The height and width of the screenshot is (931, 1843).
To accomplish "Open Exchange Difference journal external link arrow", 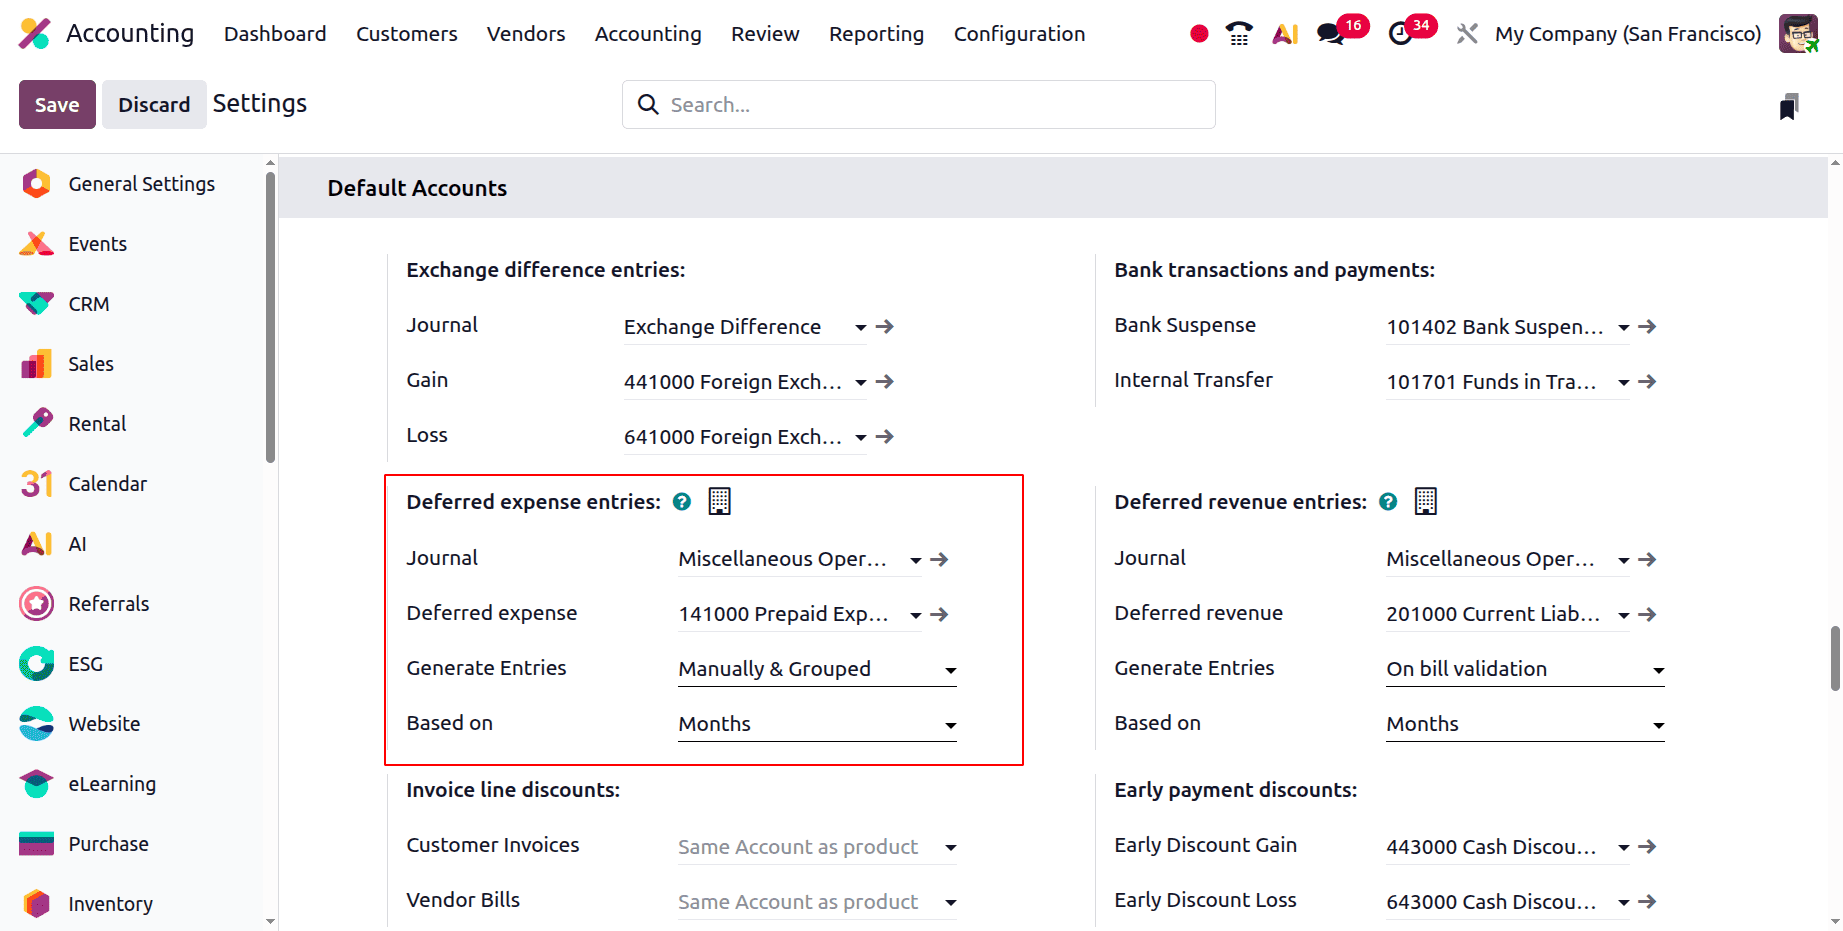I will click(885, 327).
